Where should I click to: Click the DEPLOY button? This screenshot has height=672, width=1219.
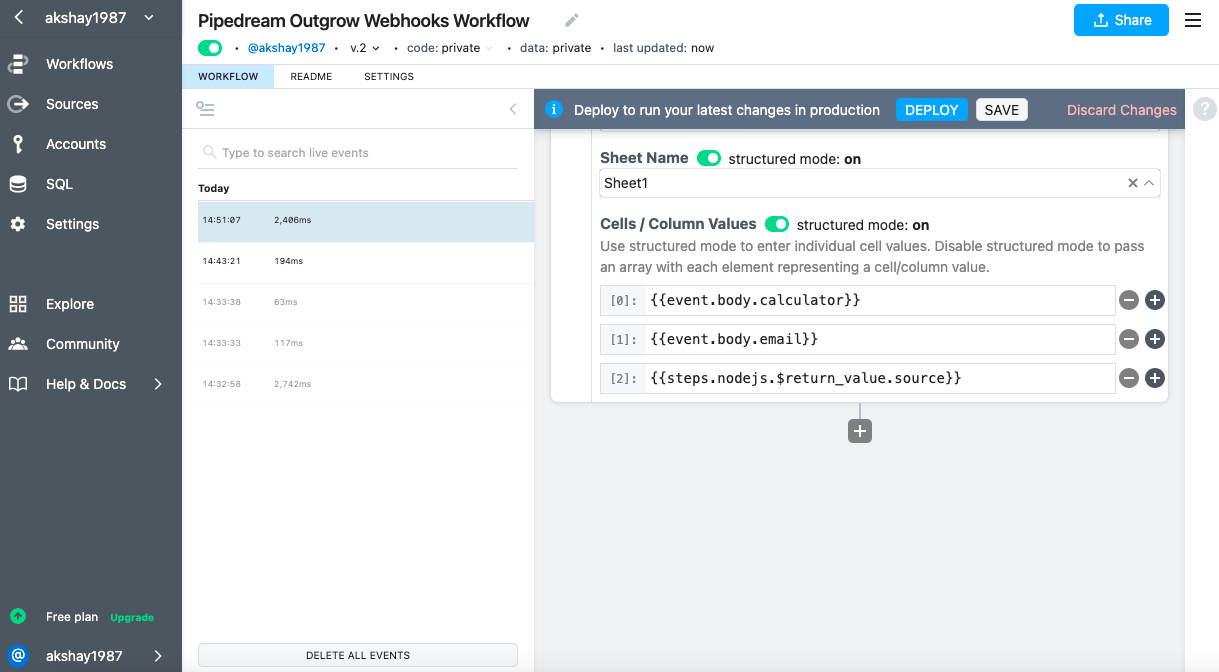[x=932, y=110]
